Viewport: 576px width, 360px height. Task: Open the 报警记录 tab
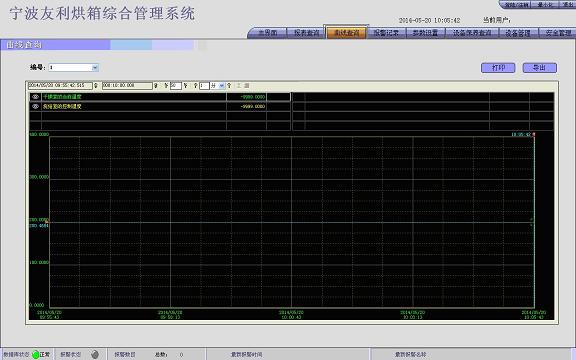pos(386,33)
